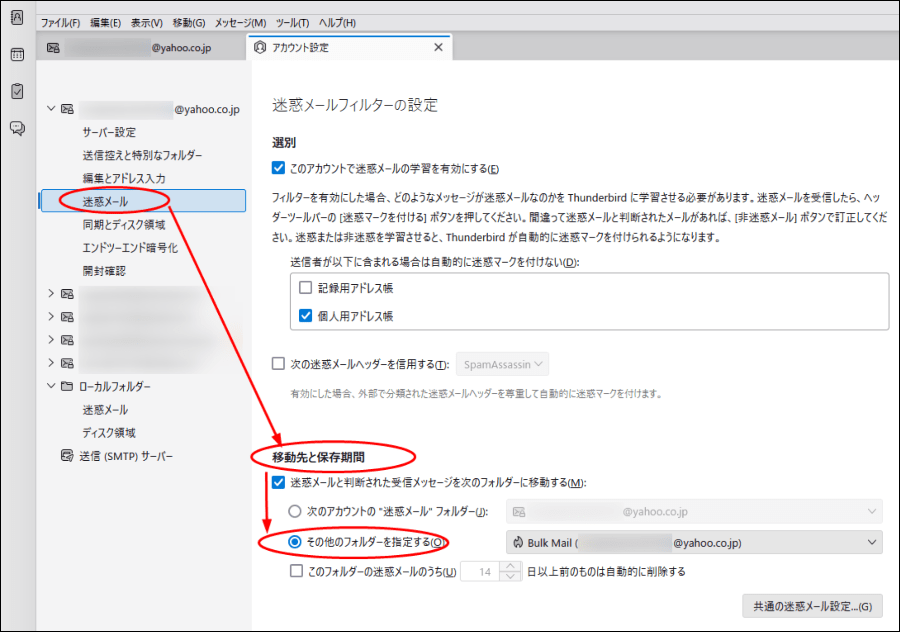Click the days field showing 14
Viewport: 900px width, 632px height.
pos(481,572)
